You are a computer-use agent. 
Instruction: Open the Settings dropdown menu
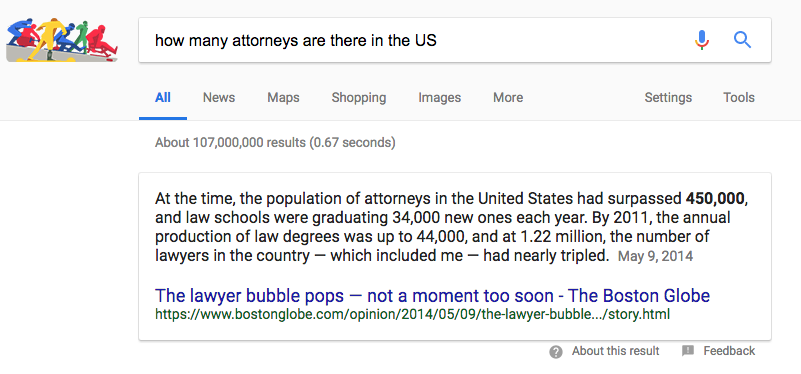click(x=668, y=98)
